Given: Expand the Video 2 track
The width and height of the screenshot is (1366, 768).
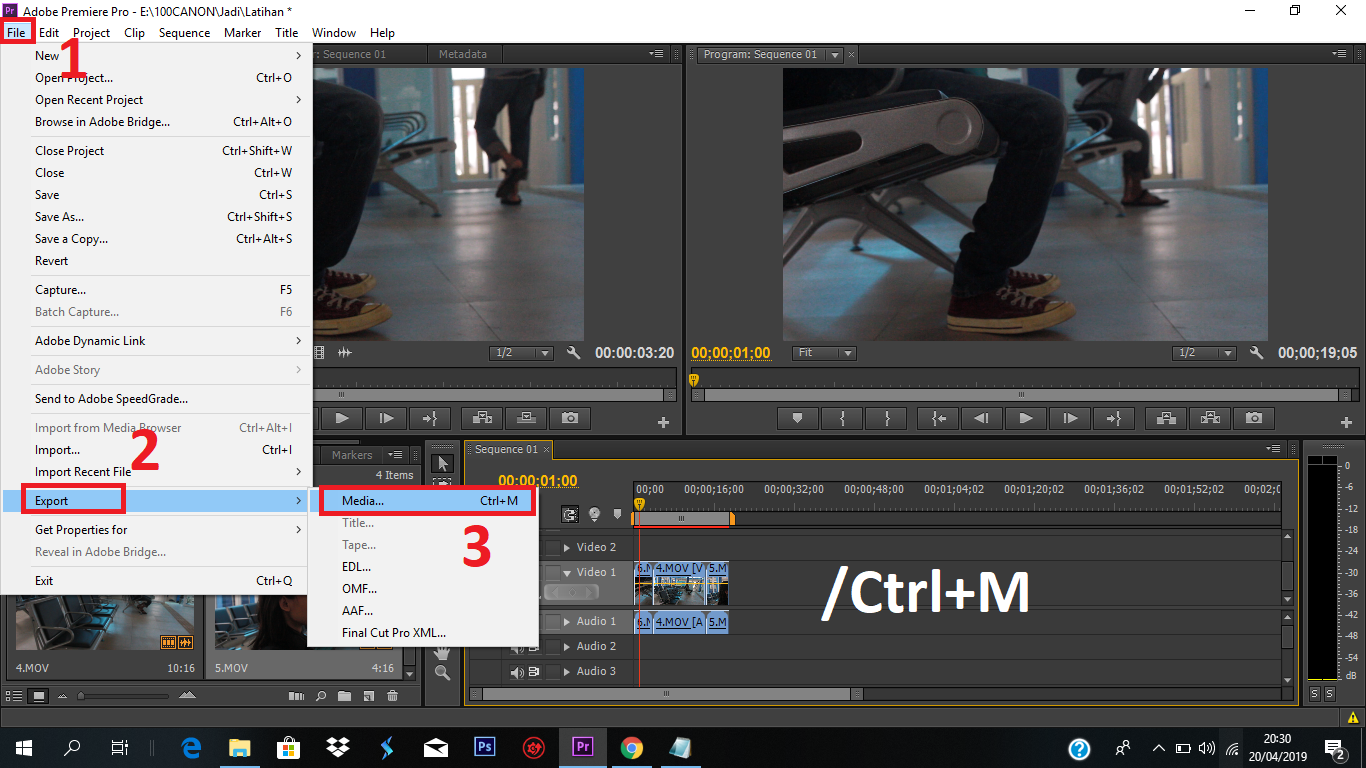Looking at the screenshot, I should (x=567, y=548).
